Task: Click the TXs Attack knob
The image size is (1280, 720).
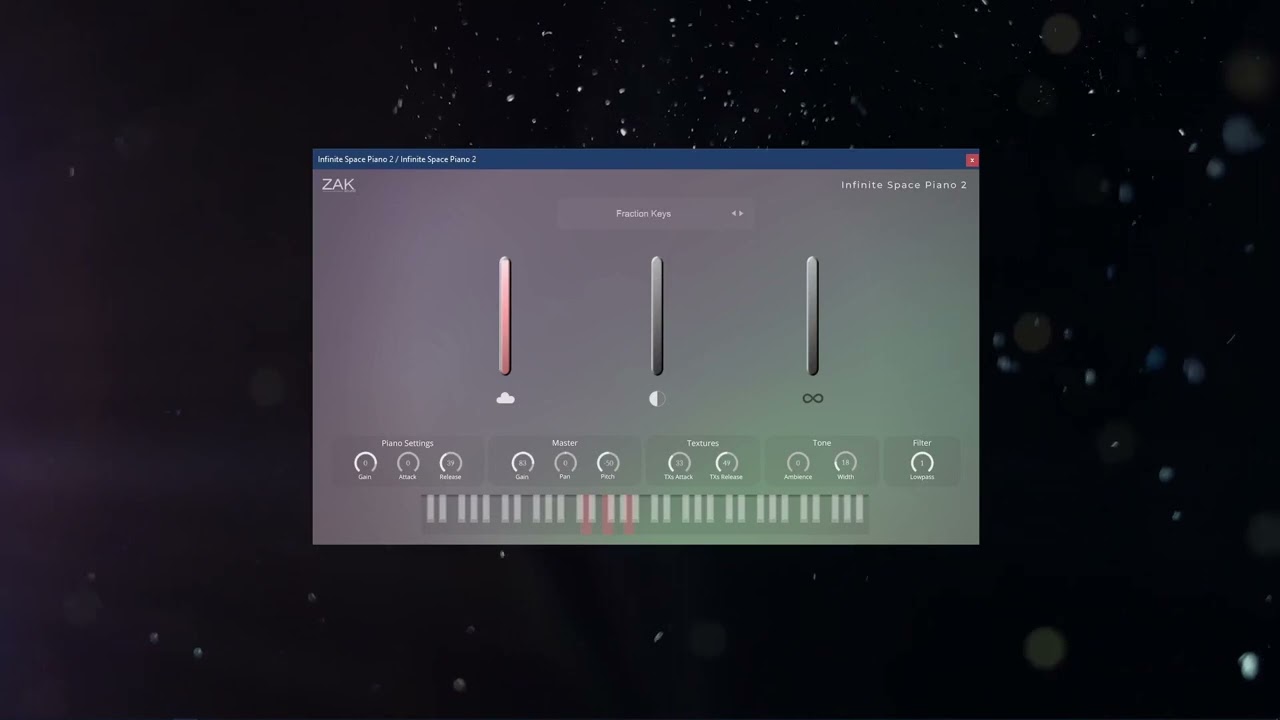Action: click(679, 462)
